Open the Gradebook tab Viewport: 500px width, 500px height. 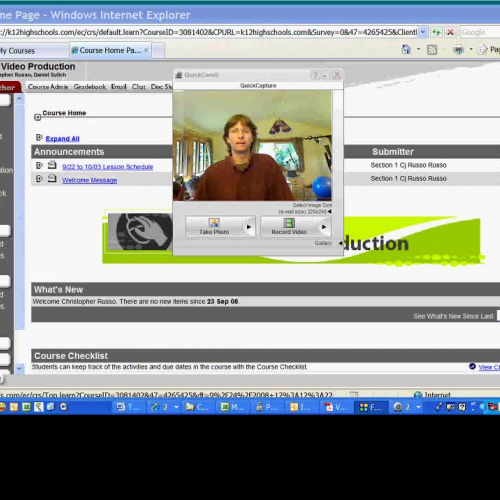[x=90, y=87]
